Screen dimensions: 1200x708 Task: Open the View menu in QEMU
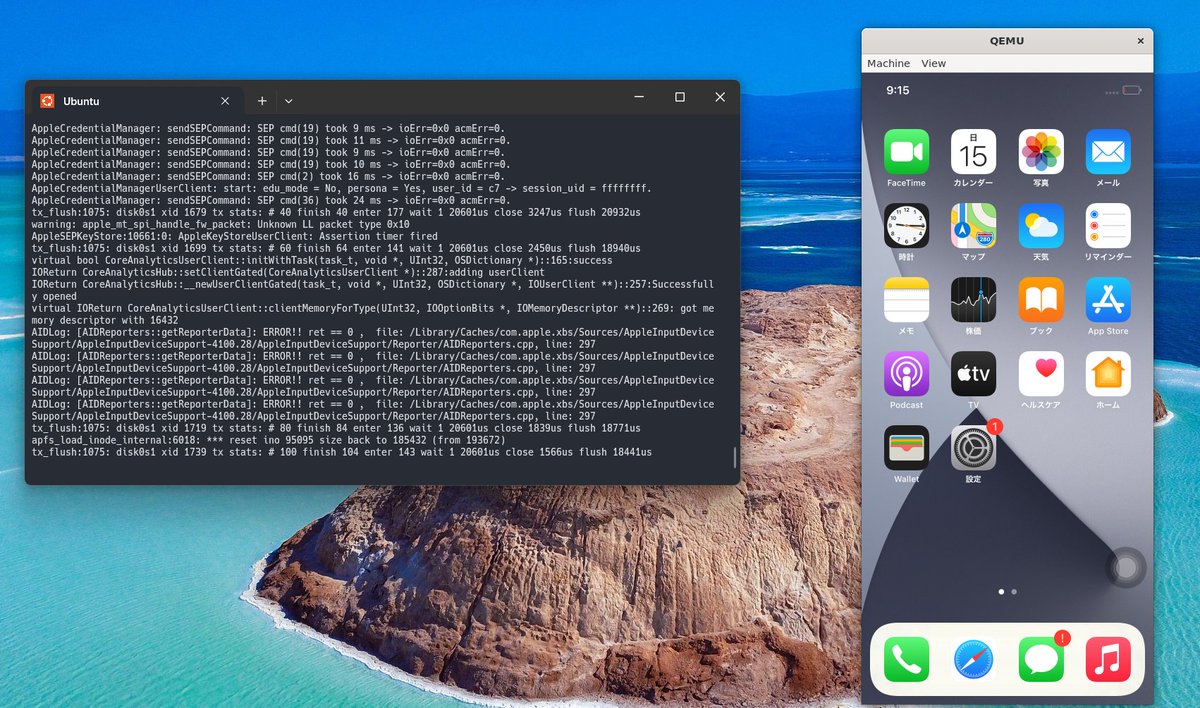(x=933, y=63)
